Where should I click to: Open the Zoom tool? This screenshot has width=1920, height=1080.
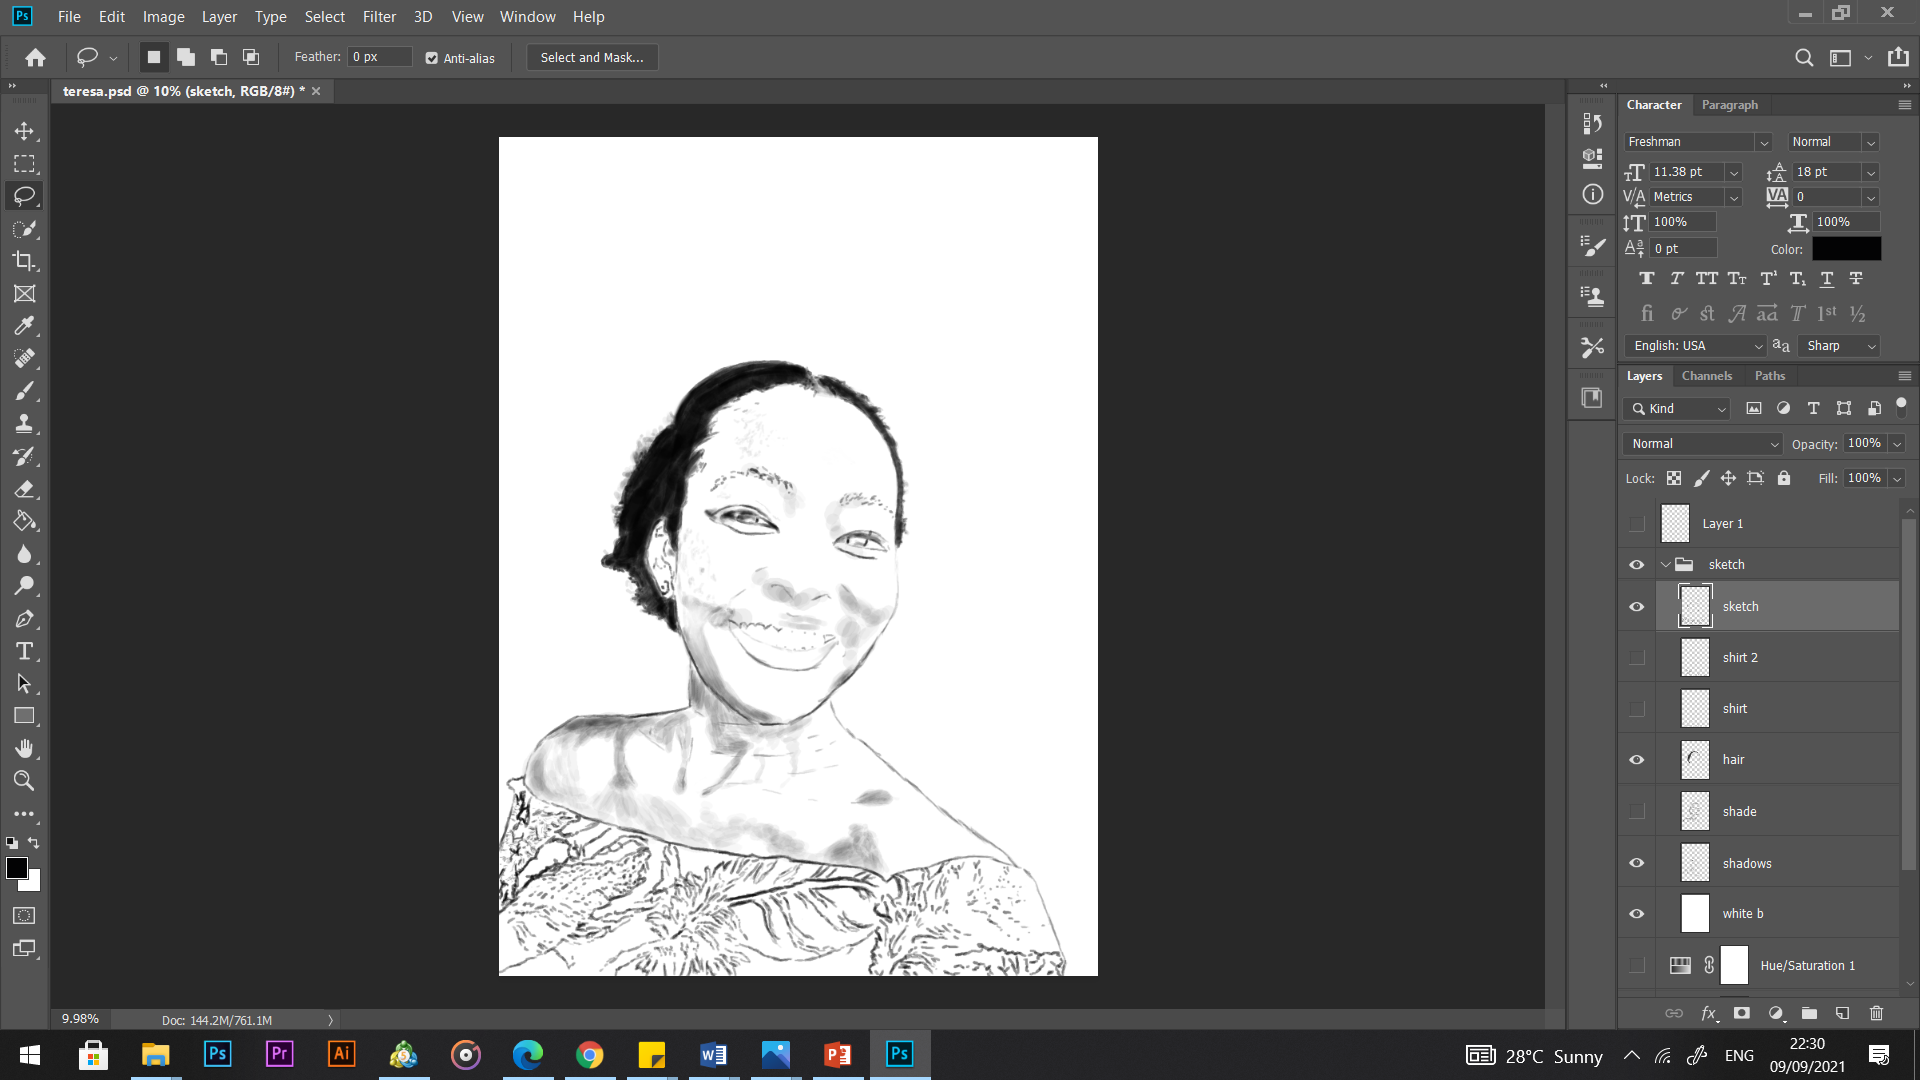tap(25, 781)
